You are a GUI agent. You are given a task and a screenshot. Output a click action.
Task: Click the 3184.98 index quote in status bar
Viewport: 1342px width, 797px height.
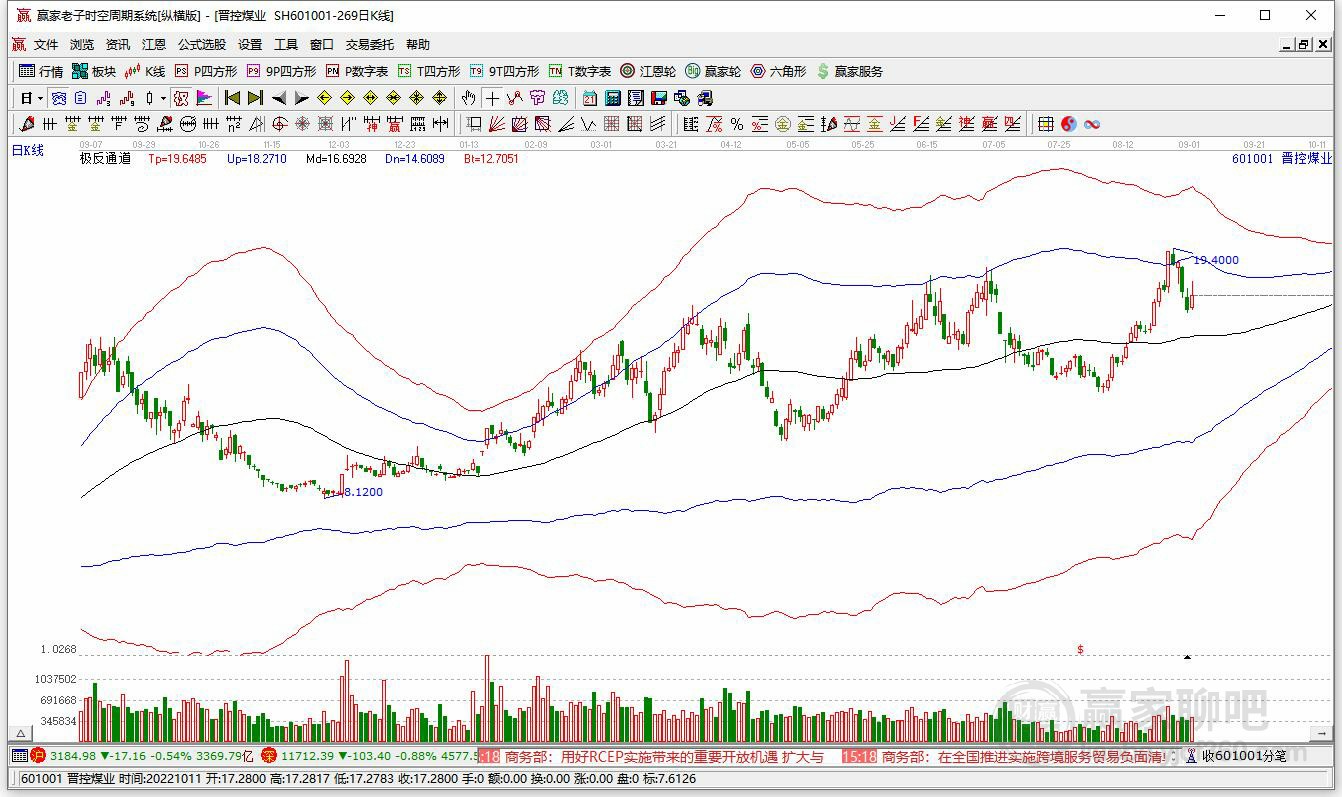(73, 757)
